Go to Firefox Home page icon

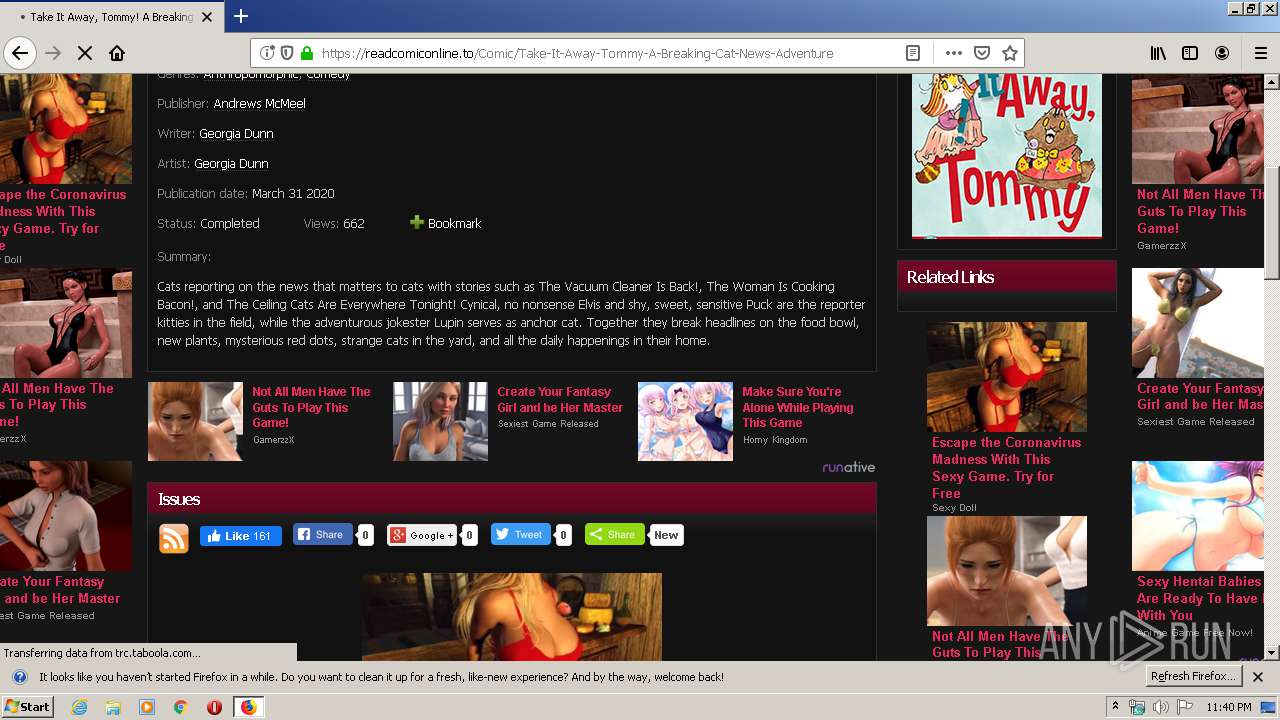tap(117, 53)
